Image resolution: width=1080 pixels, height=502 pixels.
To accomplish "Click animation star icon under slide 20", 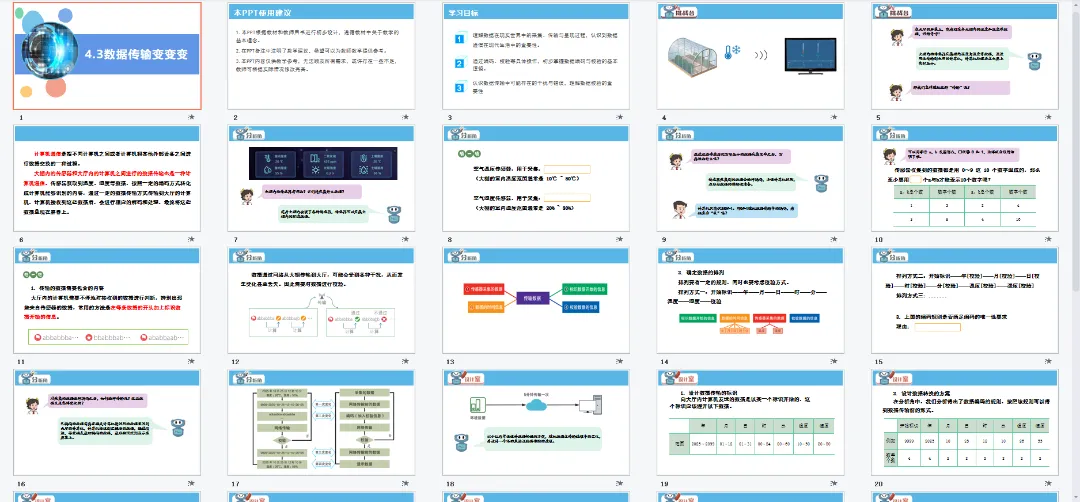I will 1050,484.
